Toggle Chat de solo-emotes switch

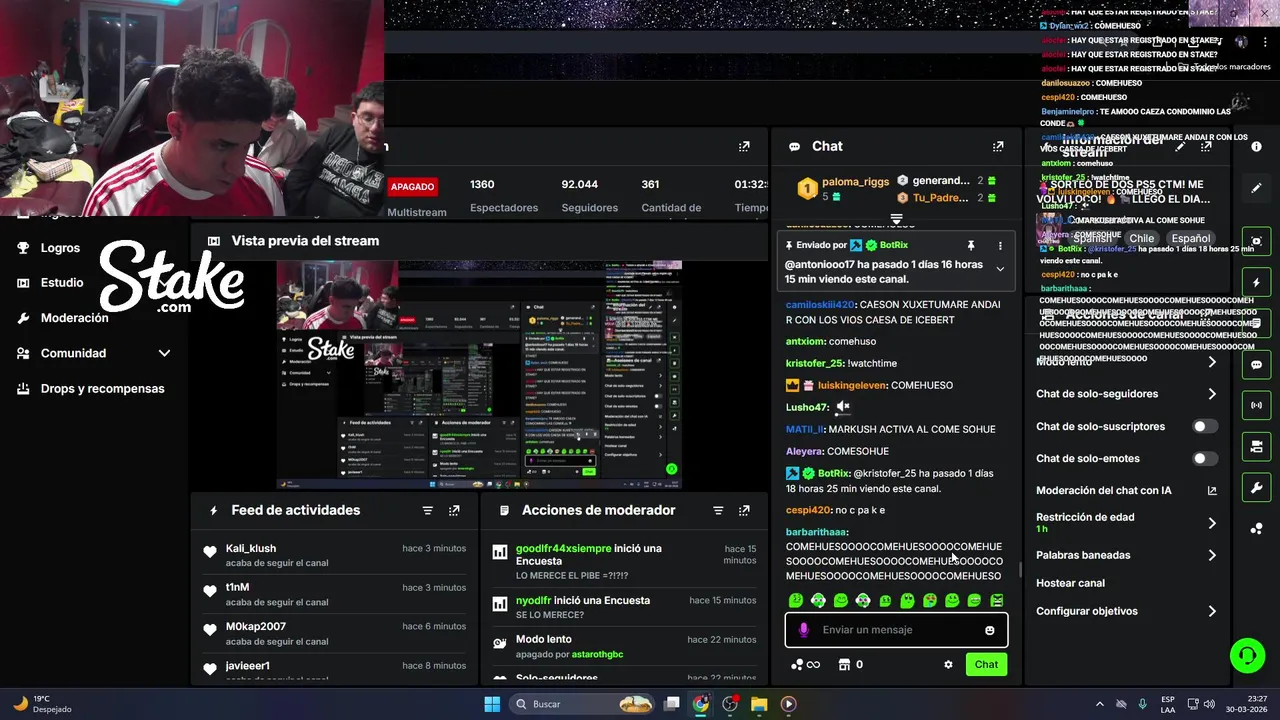point(1205,458)
